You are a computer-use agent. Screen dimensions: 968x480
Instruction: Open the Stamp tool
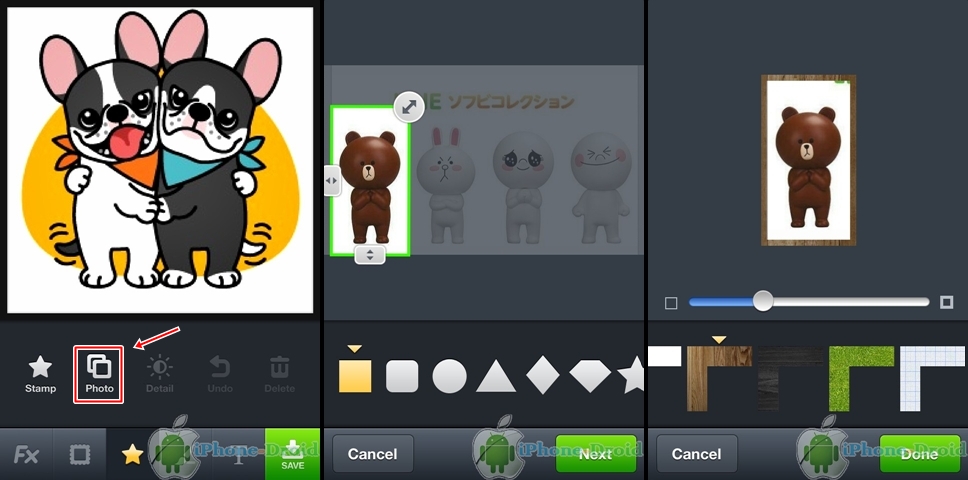[41, 374]
